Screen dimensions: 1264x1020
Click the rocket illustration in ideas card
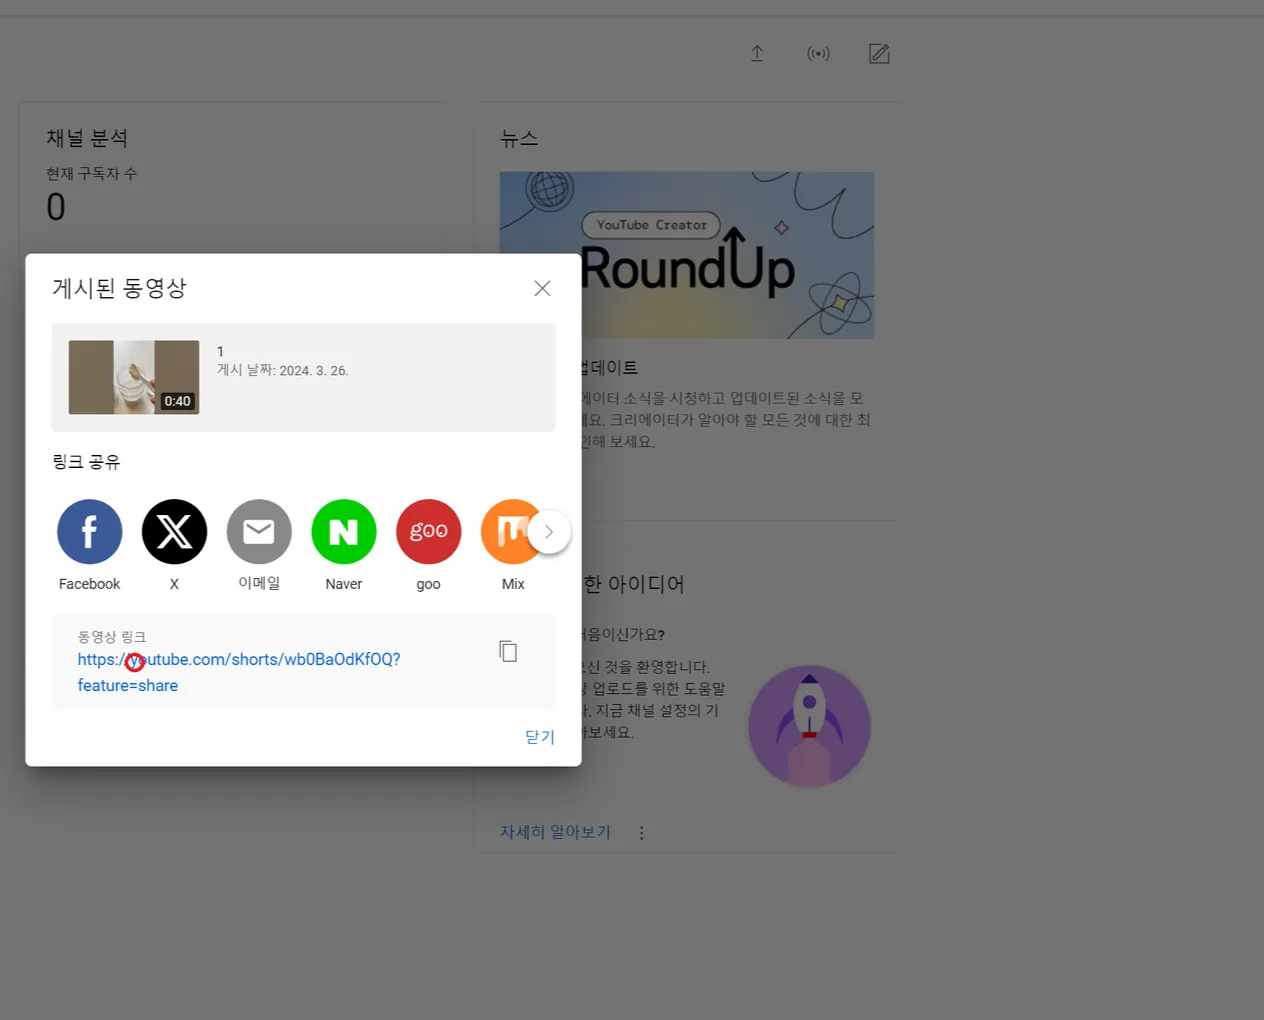coord(809,726)
